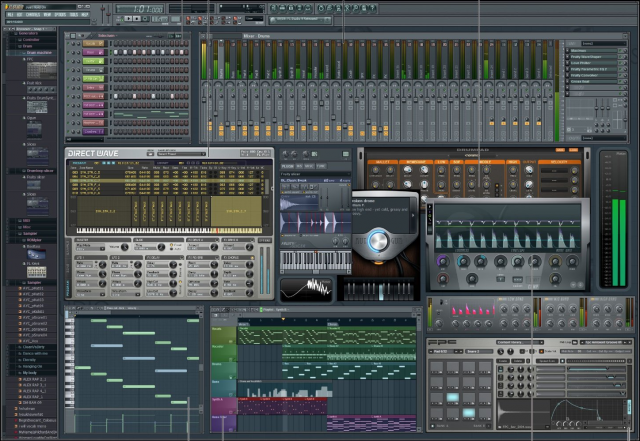Expand the Misc folder in the browser

pos(24,227)
